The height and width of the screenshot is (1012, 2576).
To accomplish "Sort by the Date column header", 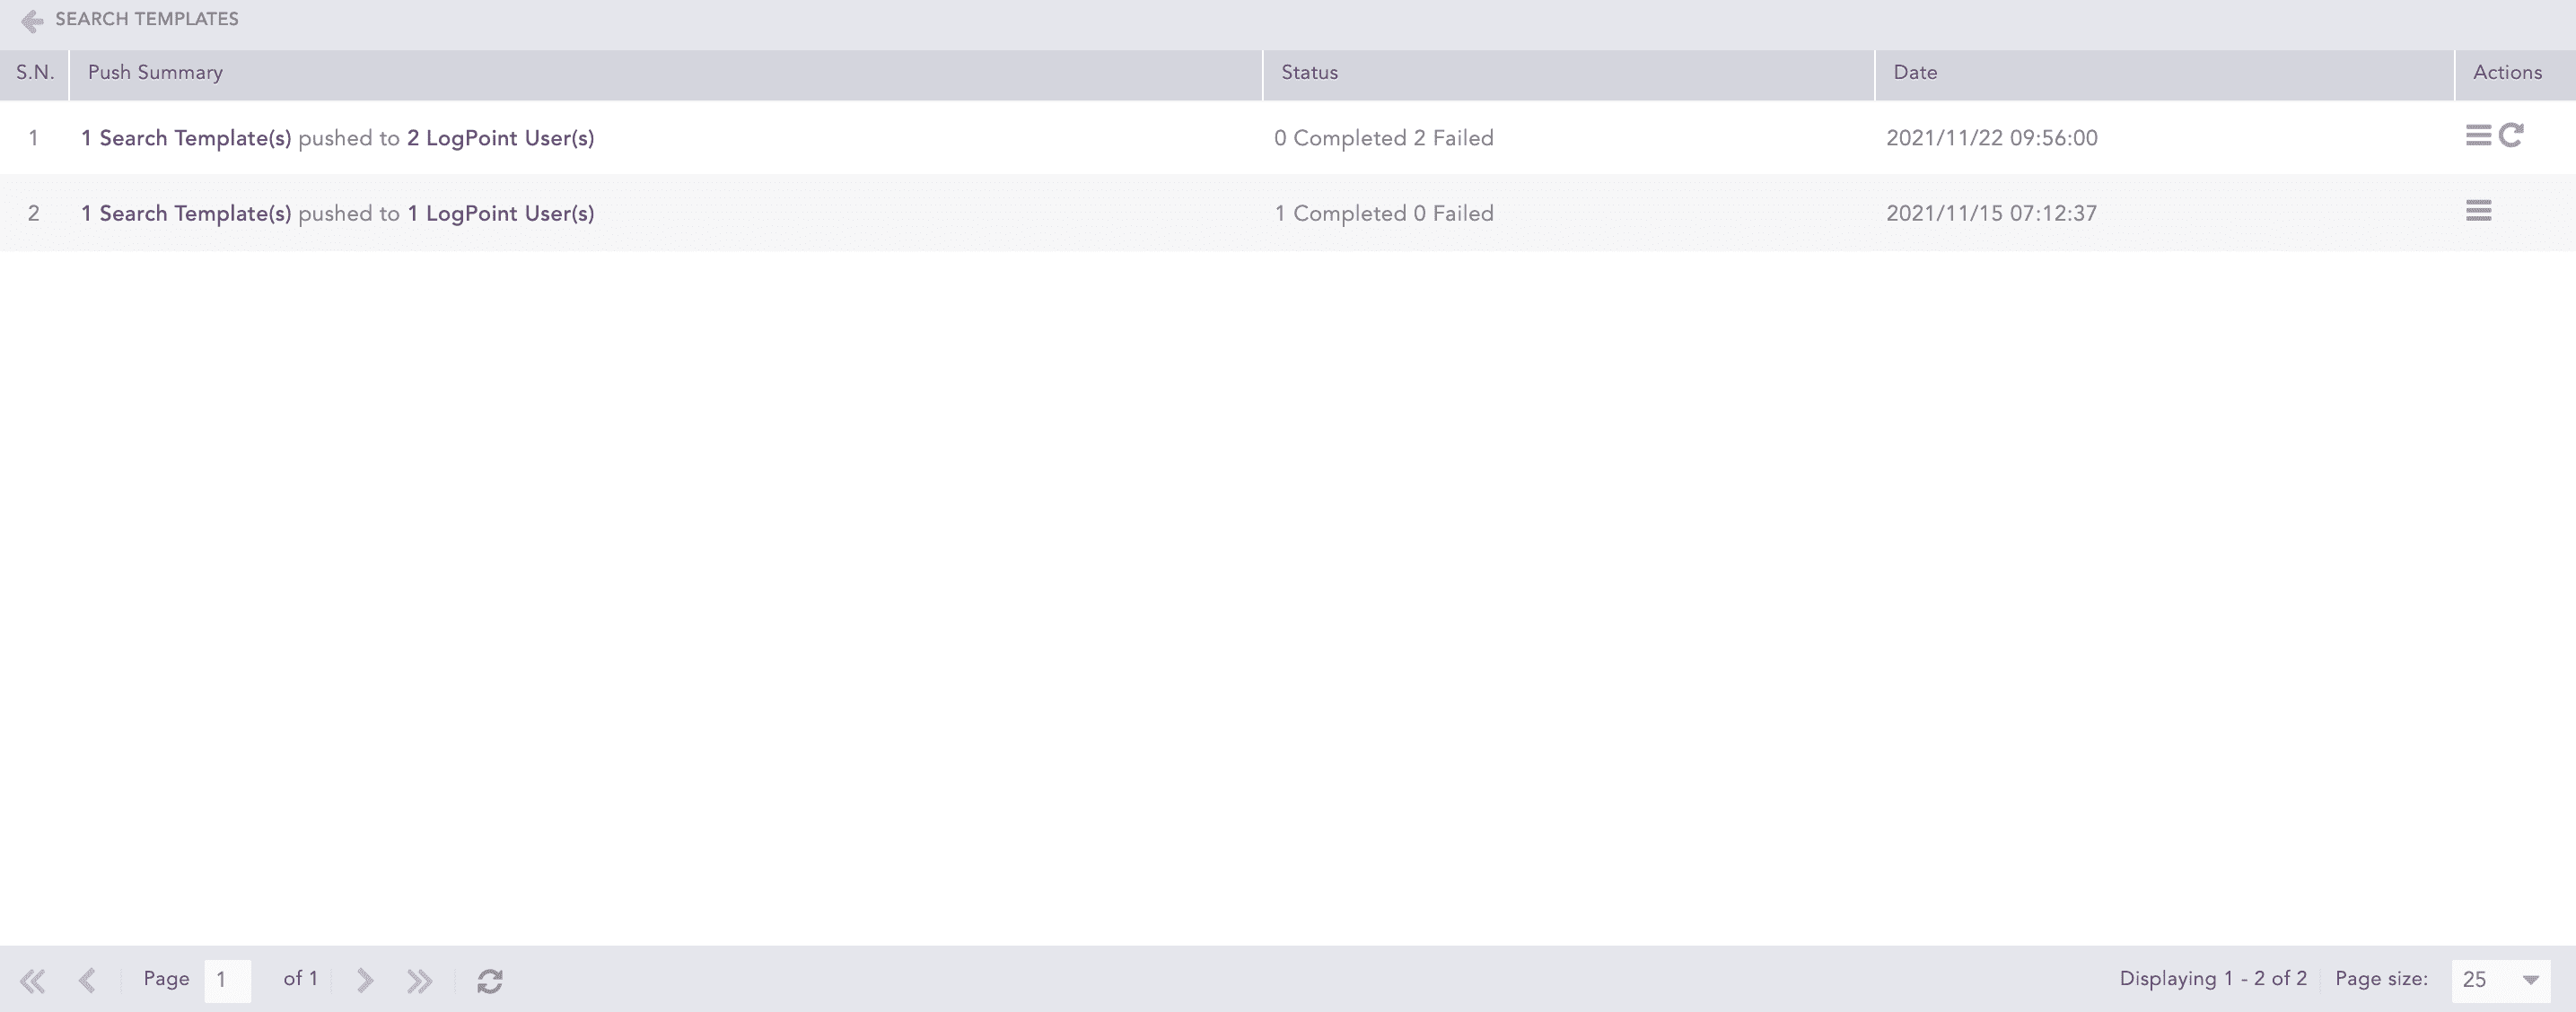I will (1915, 73).
